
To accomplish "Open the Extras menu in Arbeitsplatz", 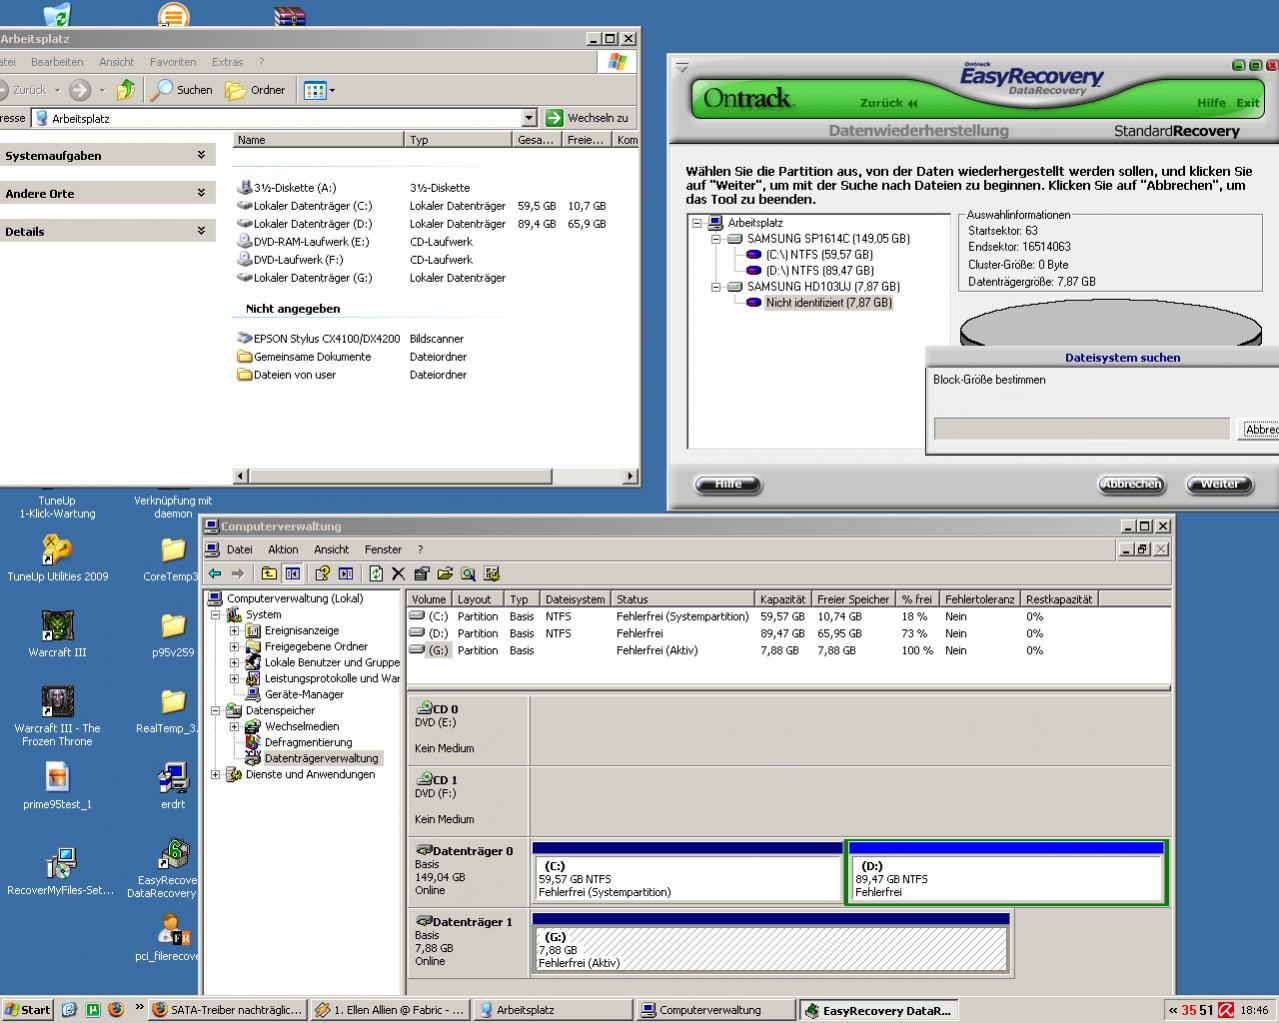I will (x=227, y=62).
